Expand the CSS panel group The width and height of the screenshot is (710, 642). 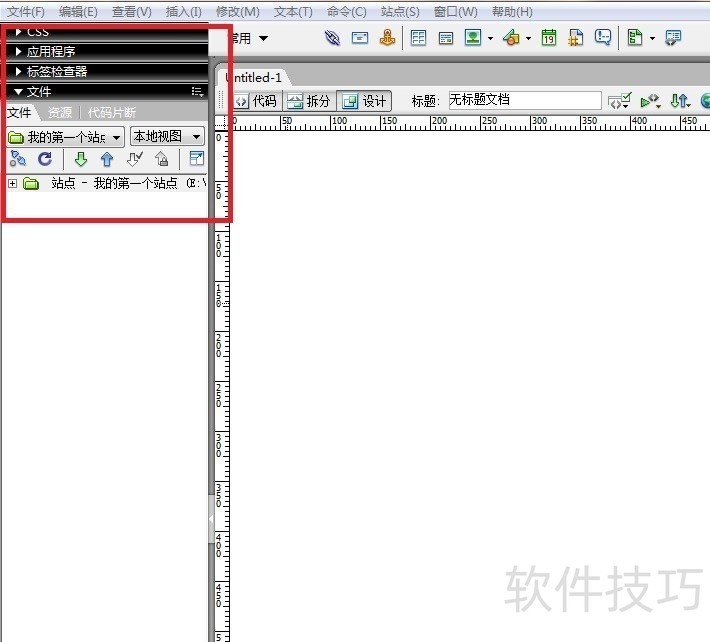[19, 32]
